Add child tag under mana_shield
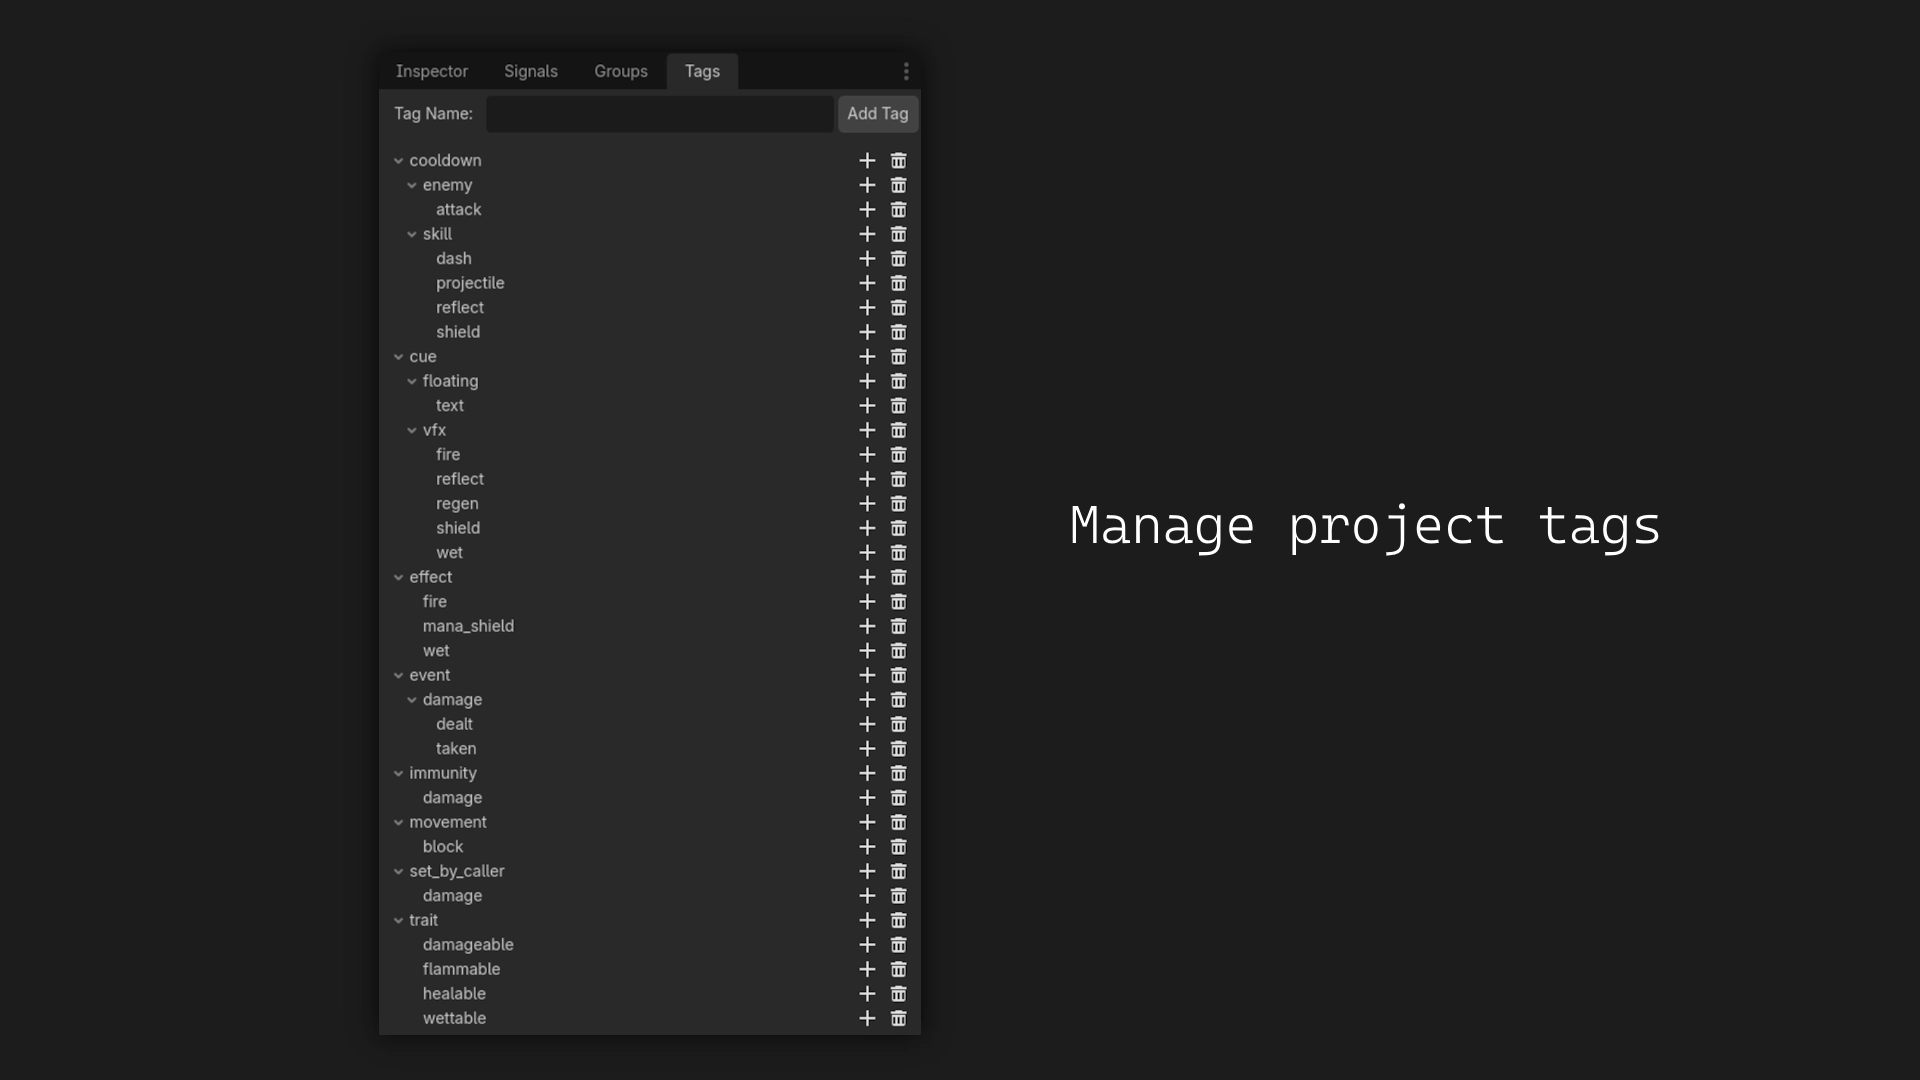Screen dimensions: 1920x1080 coord(867,626)
